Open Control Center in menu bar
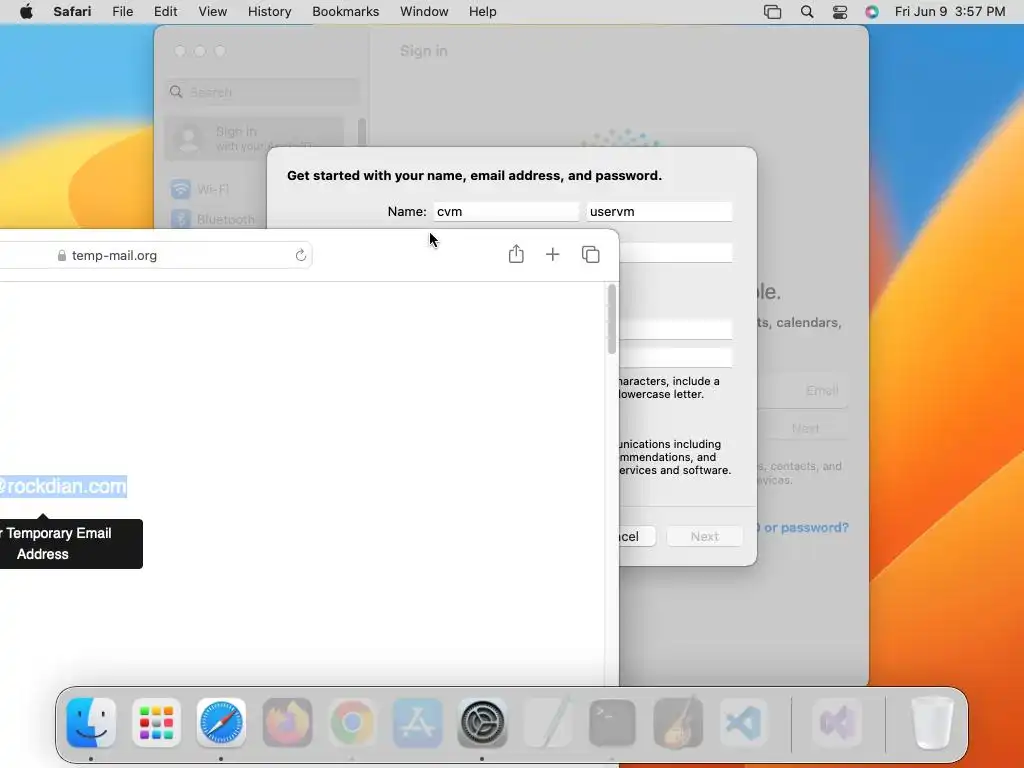 (840, 12)
